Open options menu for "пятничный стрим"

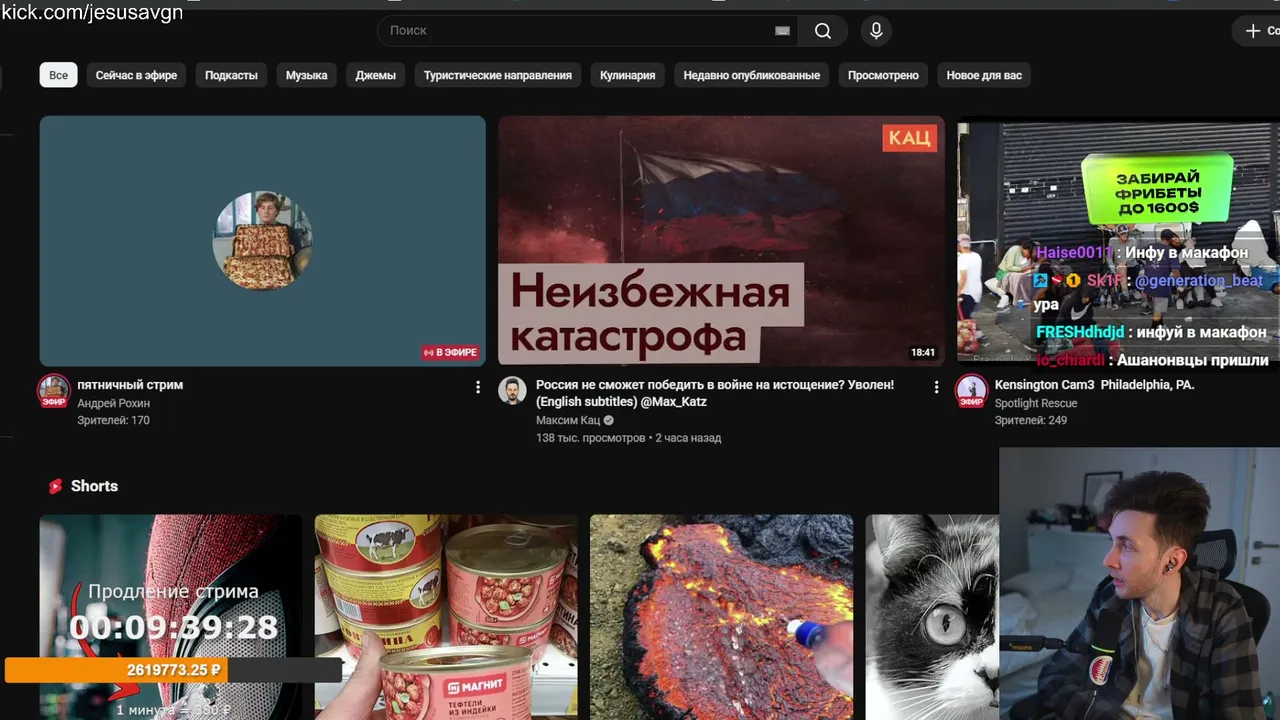point(478,387)
